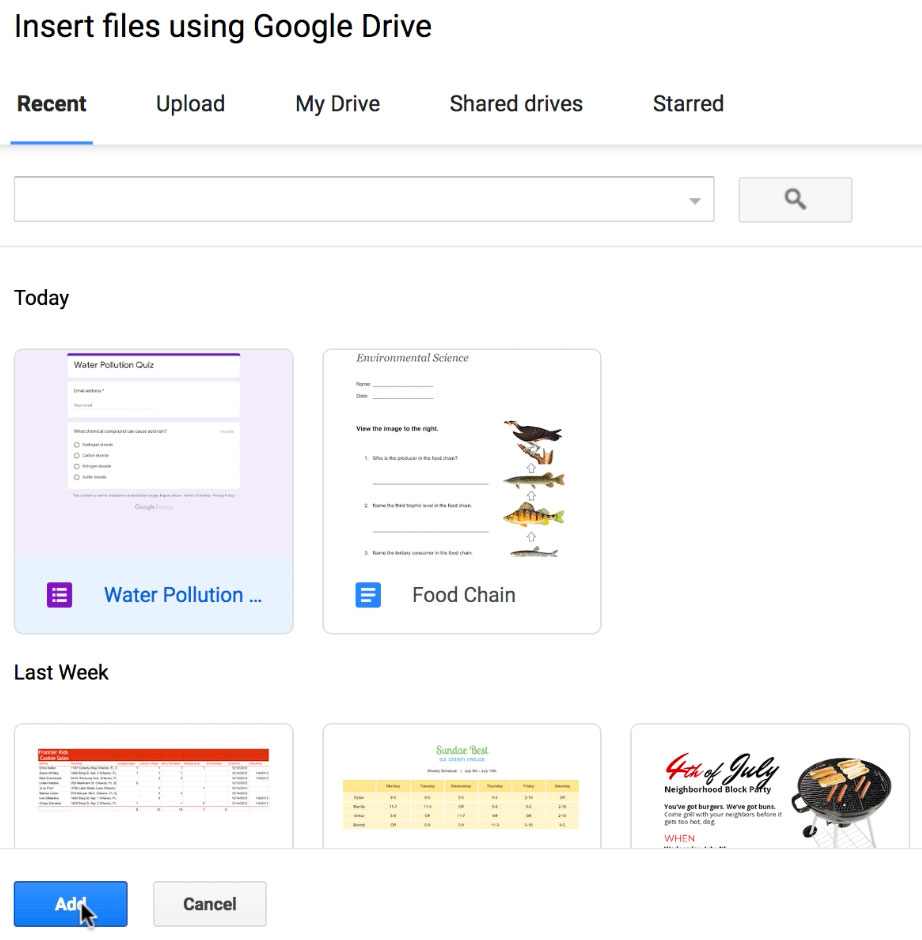Switch to the Recent tab
The width and height of the screenshot is (922, 940).
[52, 104]
